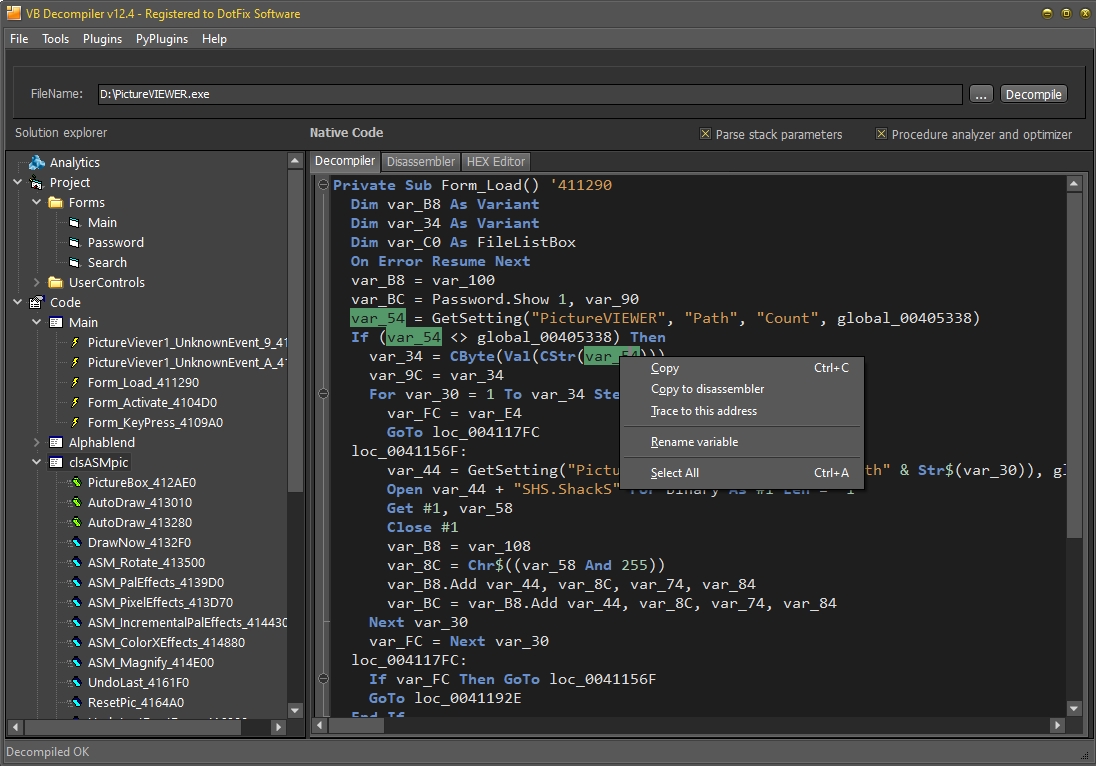
Task: Choose Select All in context menu
Action: (x=742, y=473)
